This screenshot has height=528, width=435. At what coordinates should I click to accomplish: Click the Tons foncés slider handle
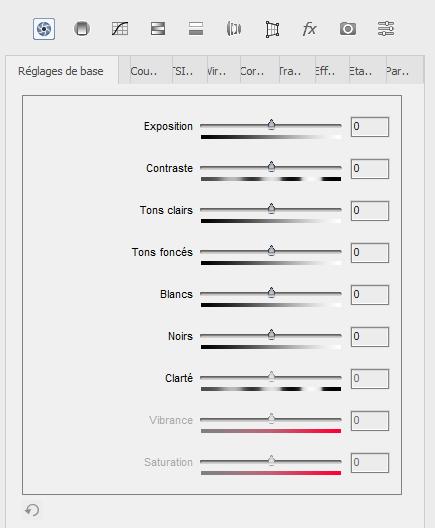point(271,251)
